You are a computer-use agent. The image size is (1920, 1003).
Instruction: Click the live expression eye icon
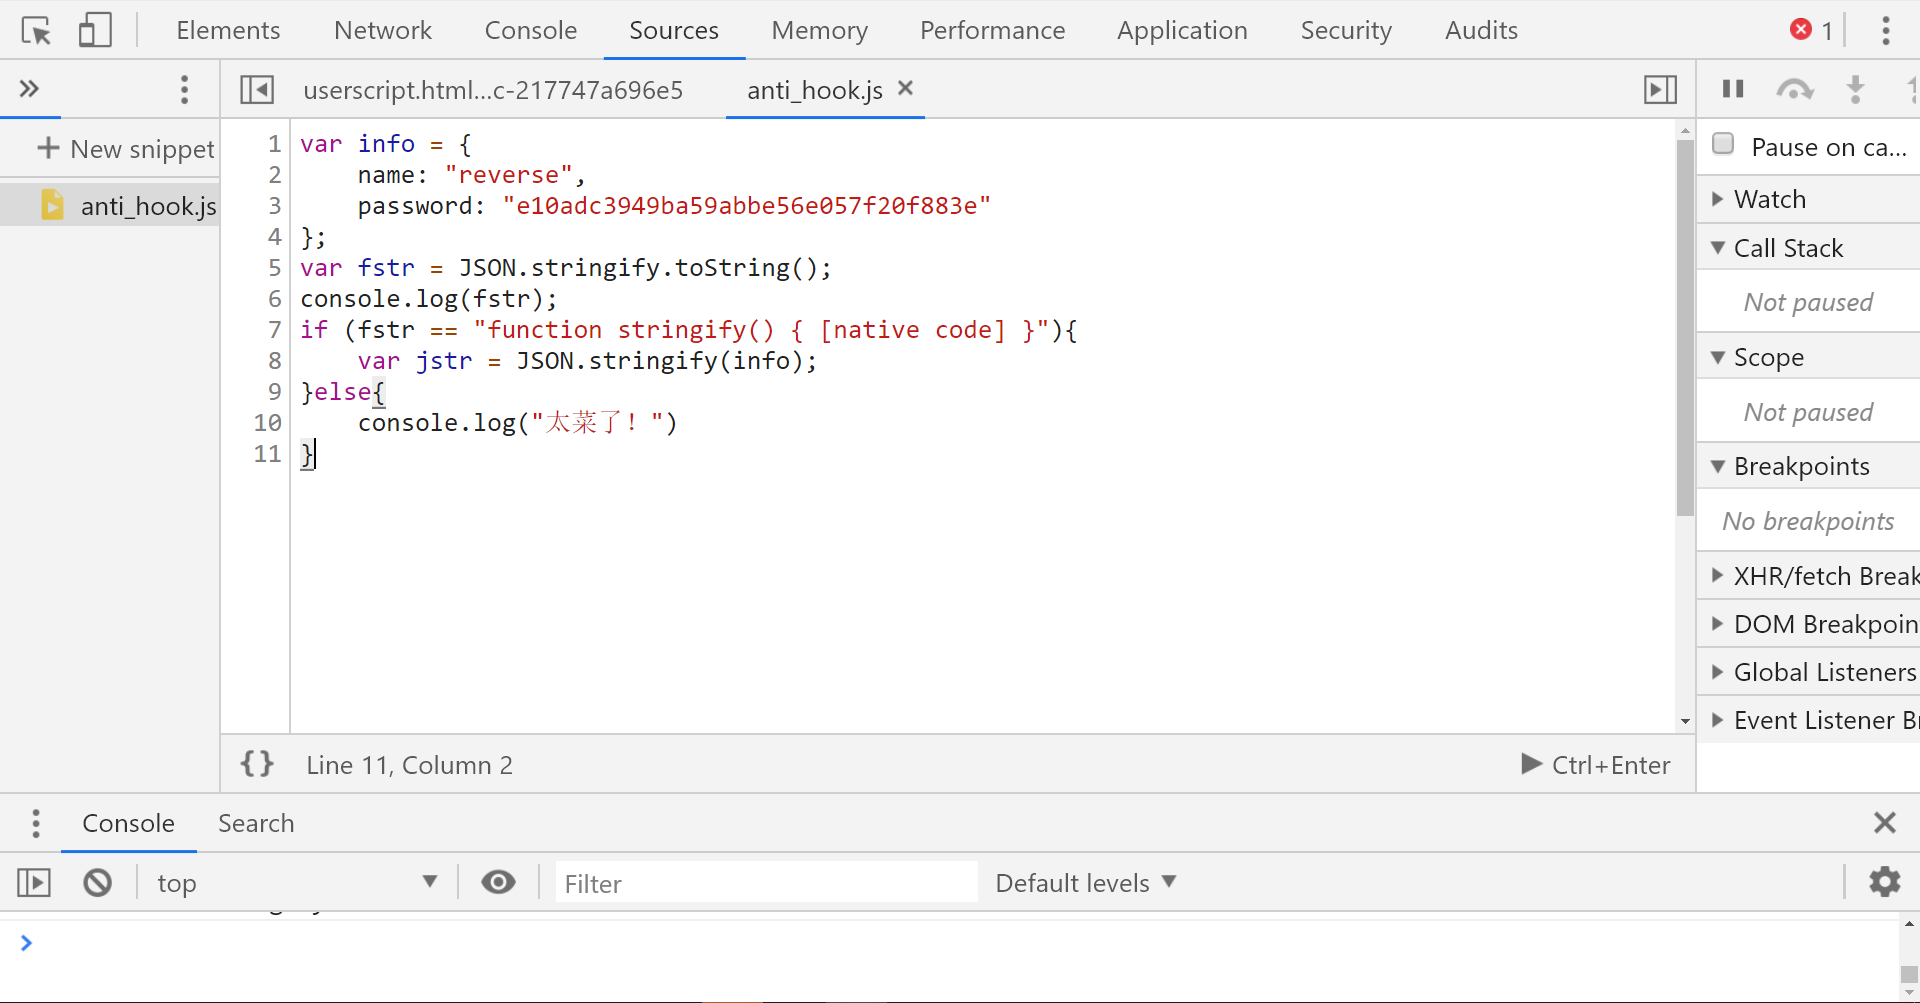click(498, 882)
